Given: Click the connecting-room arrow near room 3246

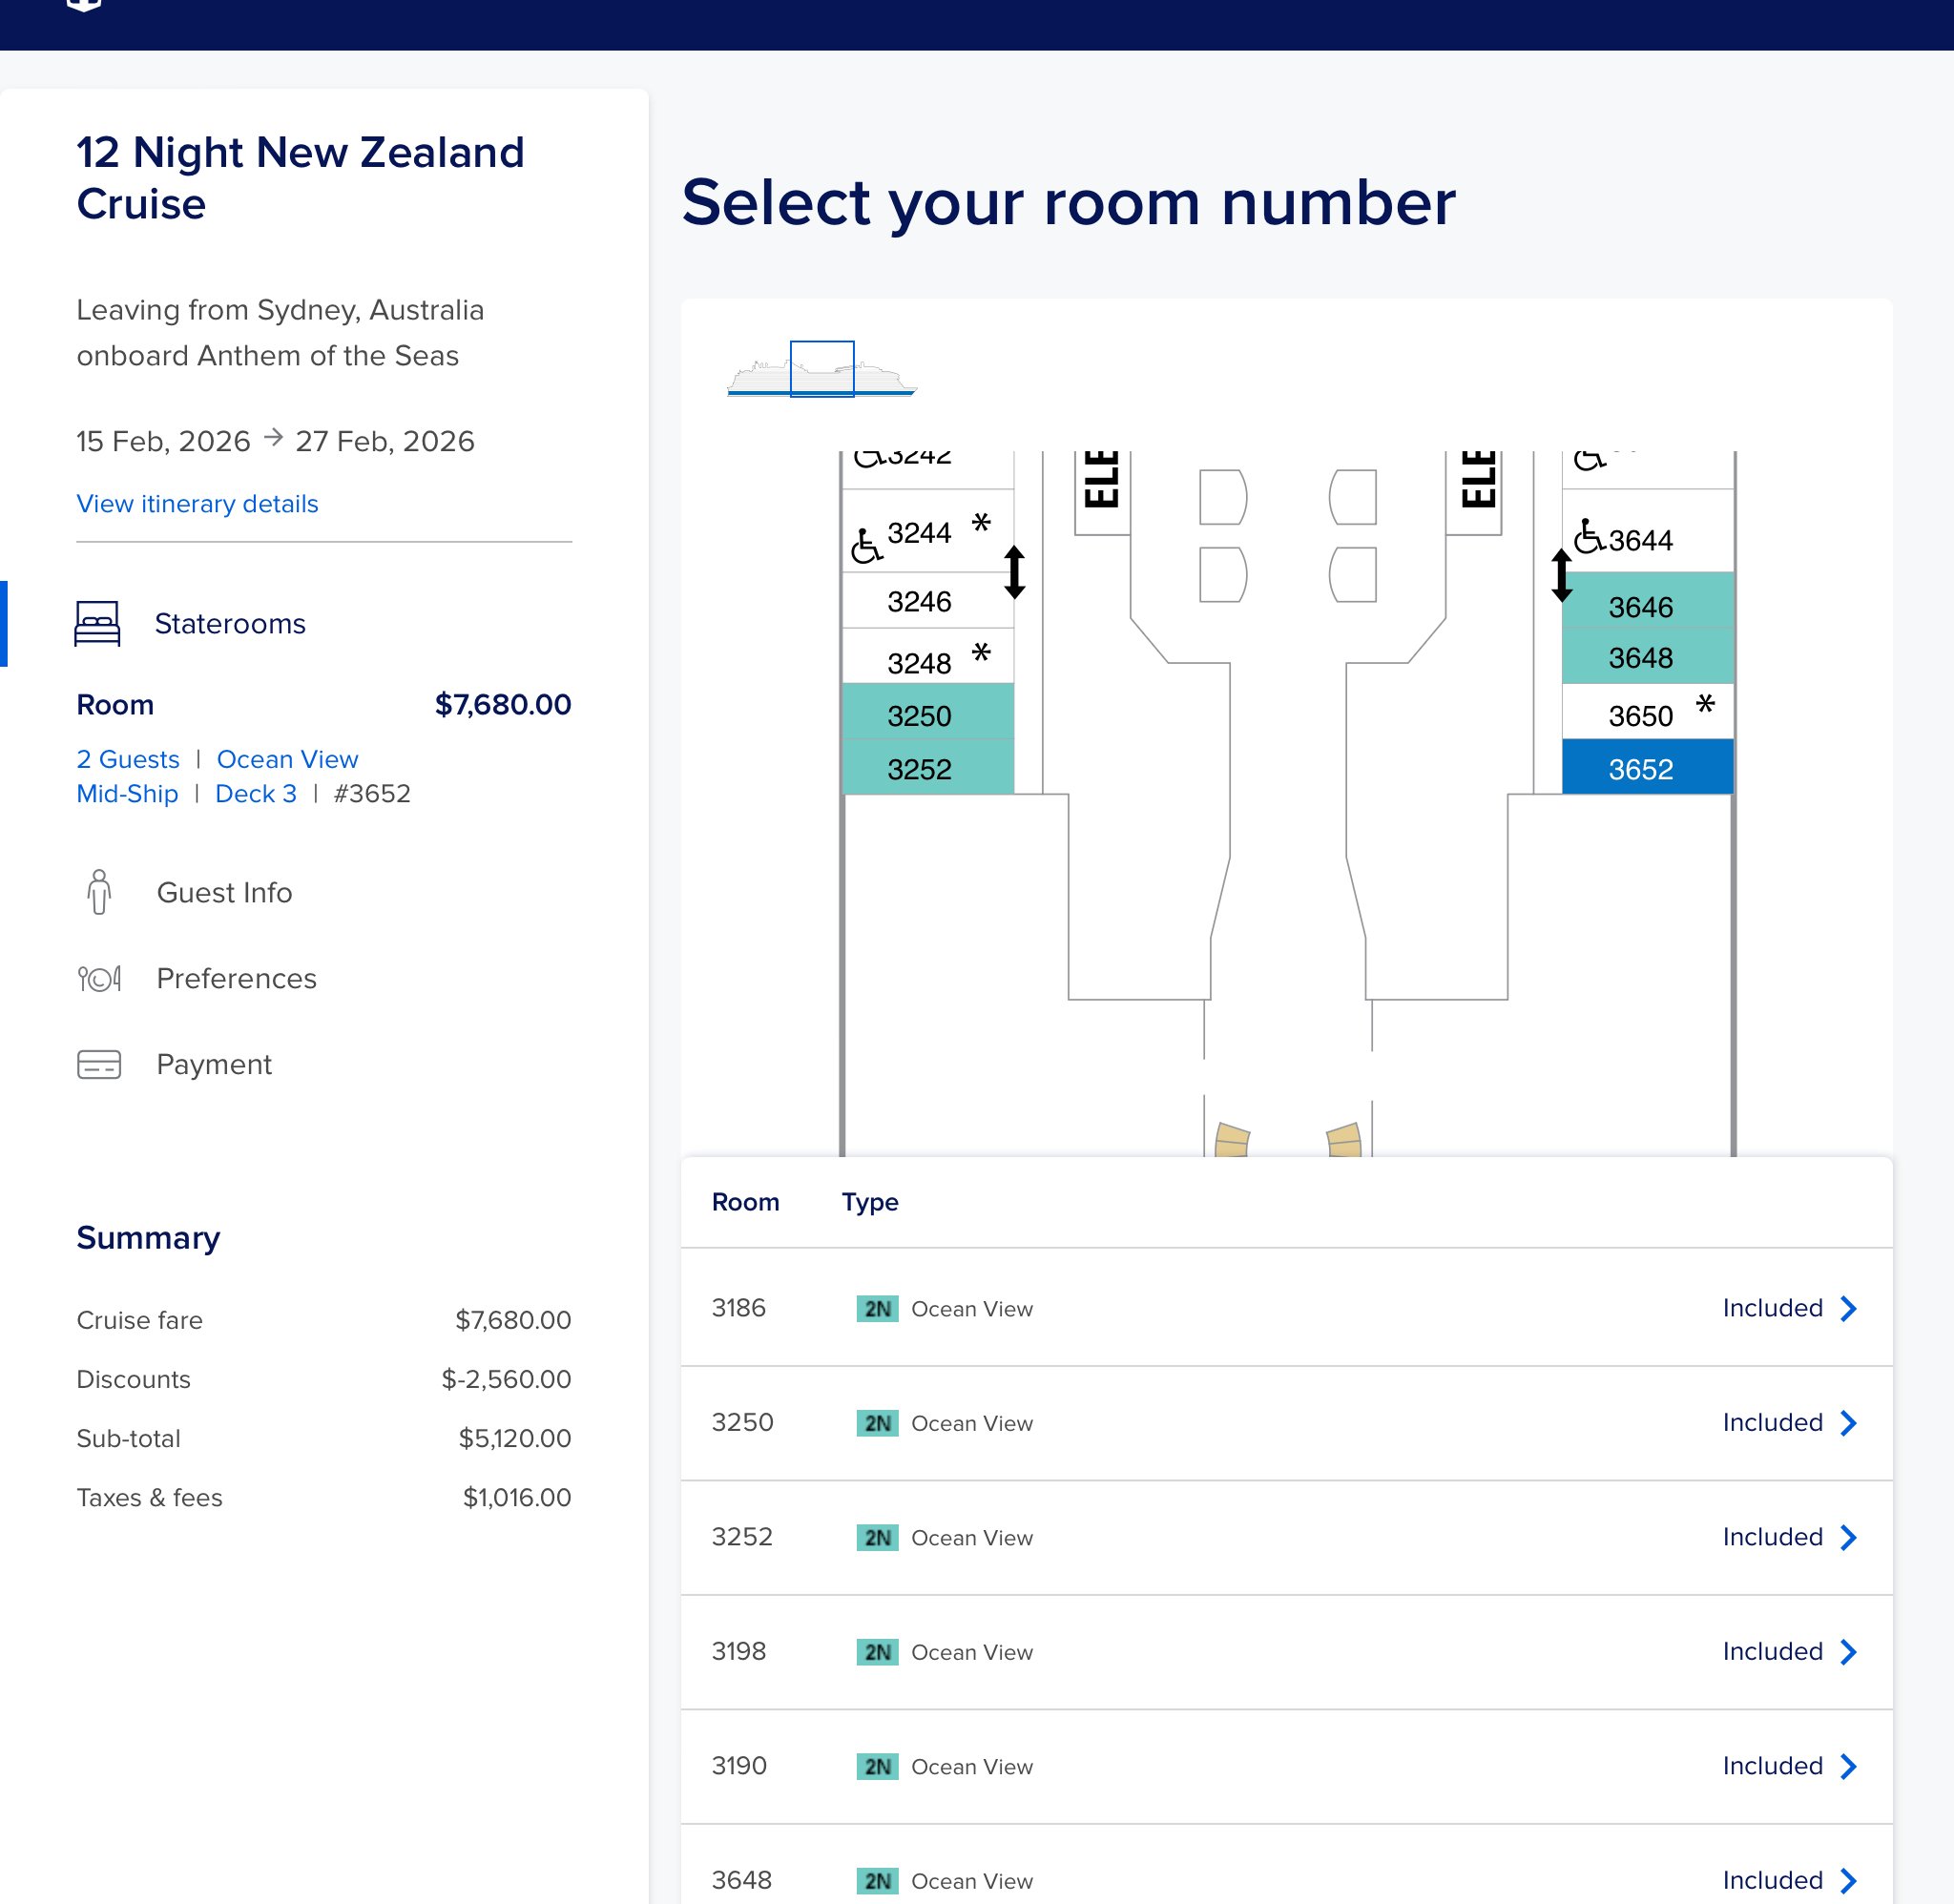Looking at the screenshot, I should (x=1014, y=572).
